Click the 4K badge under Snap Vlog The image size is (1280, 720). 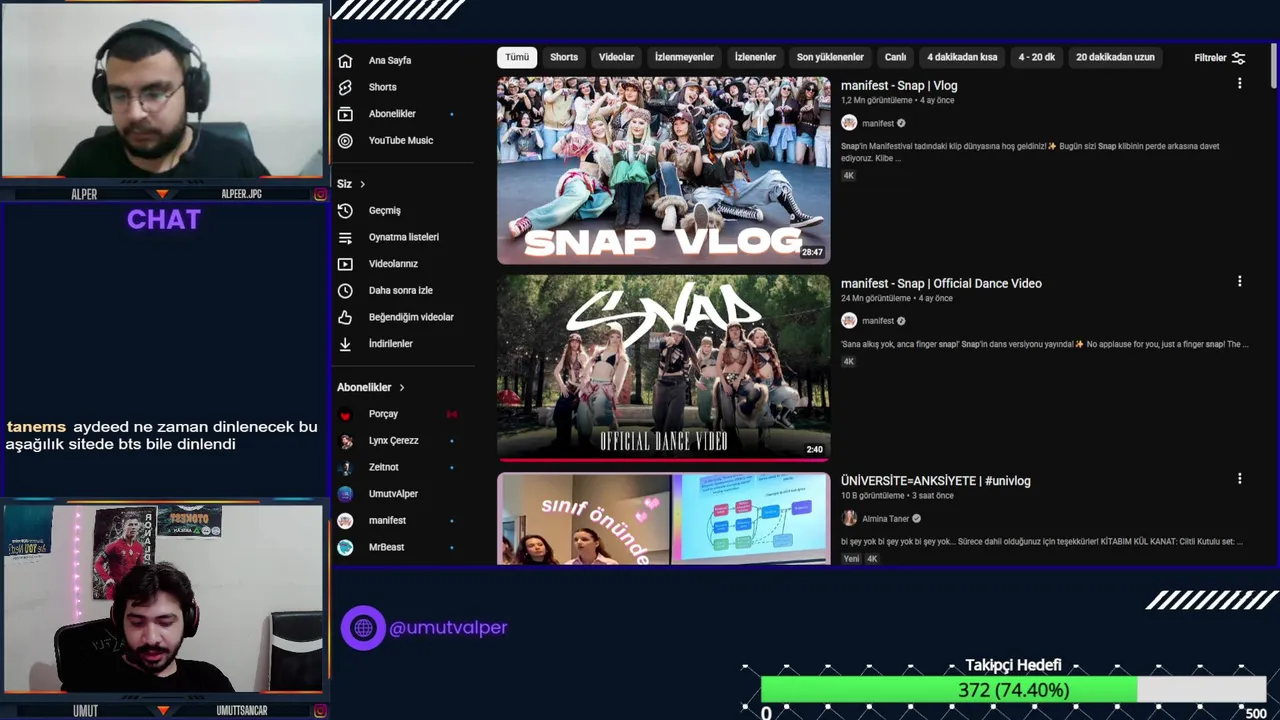click(x=848, y=176)
